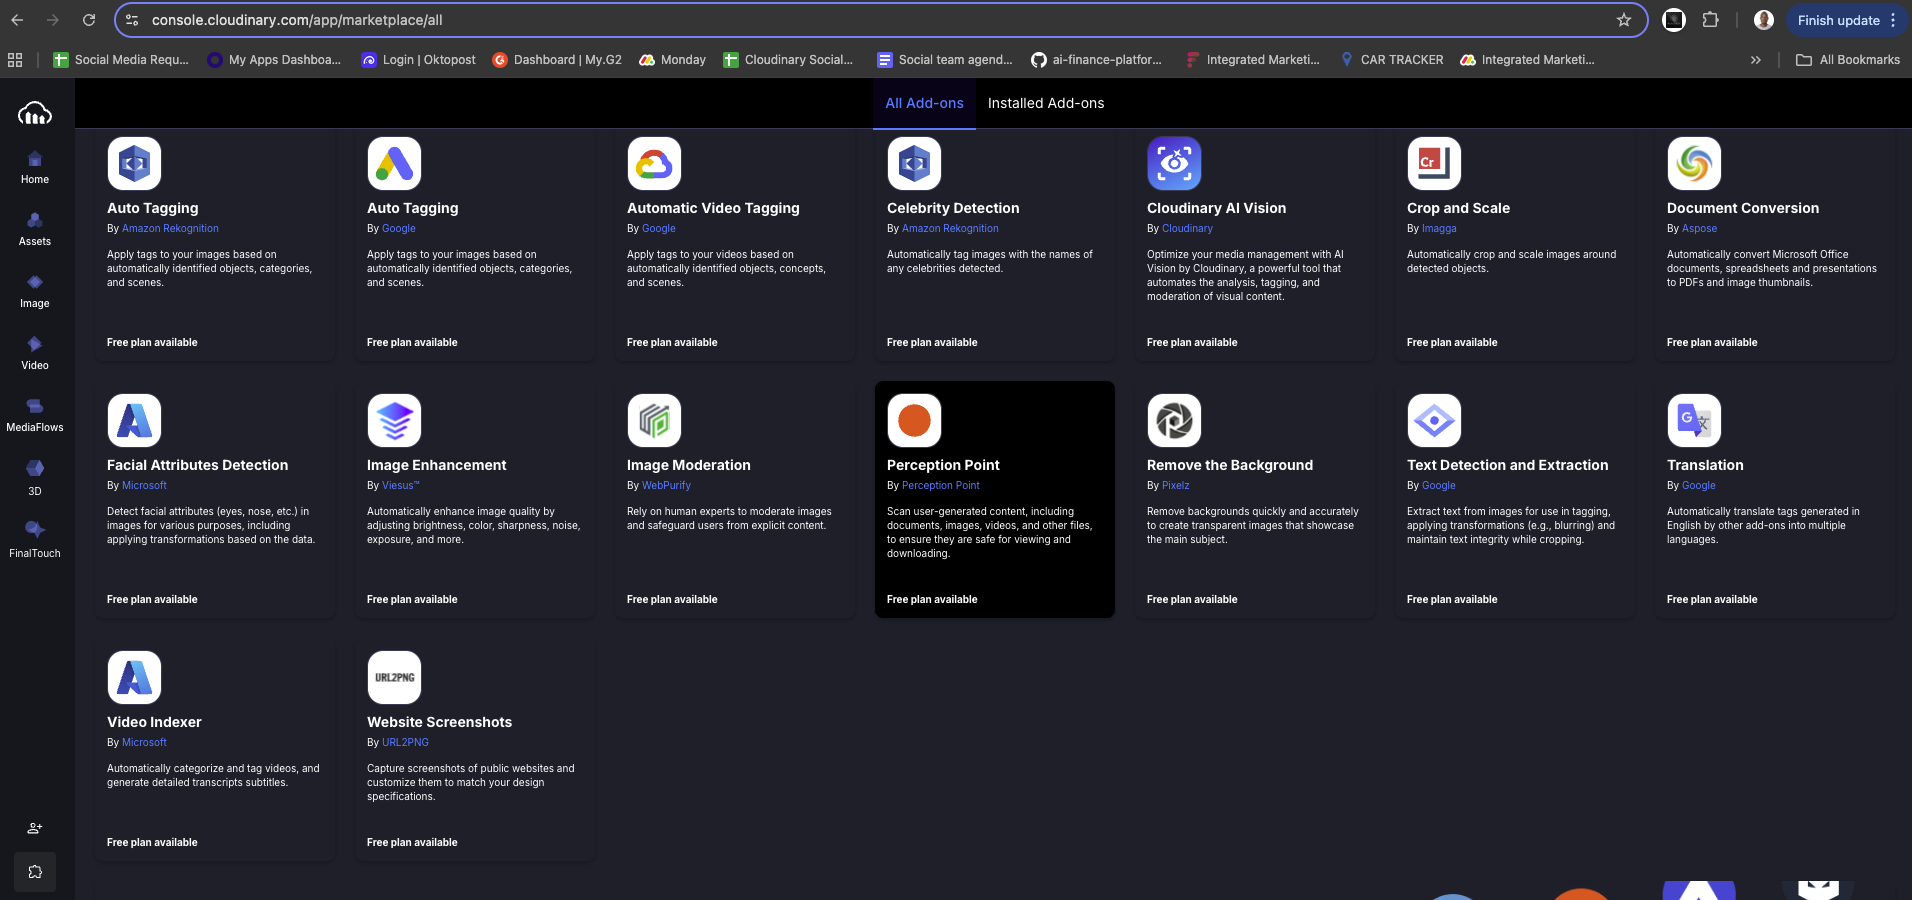Open the Viesus vendor link

click(x=400, y=485)
